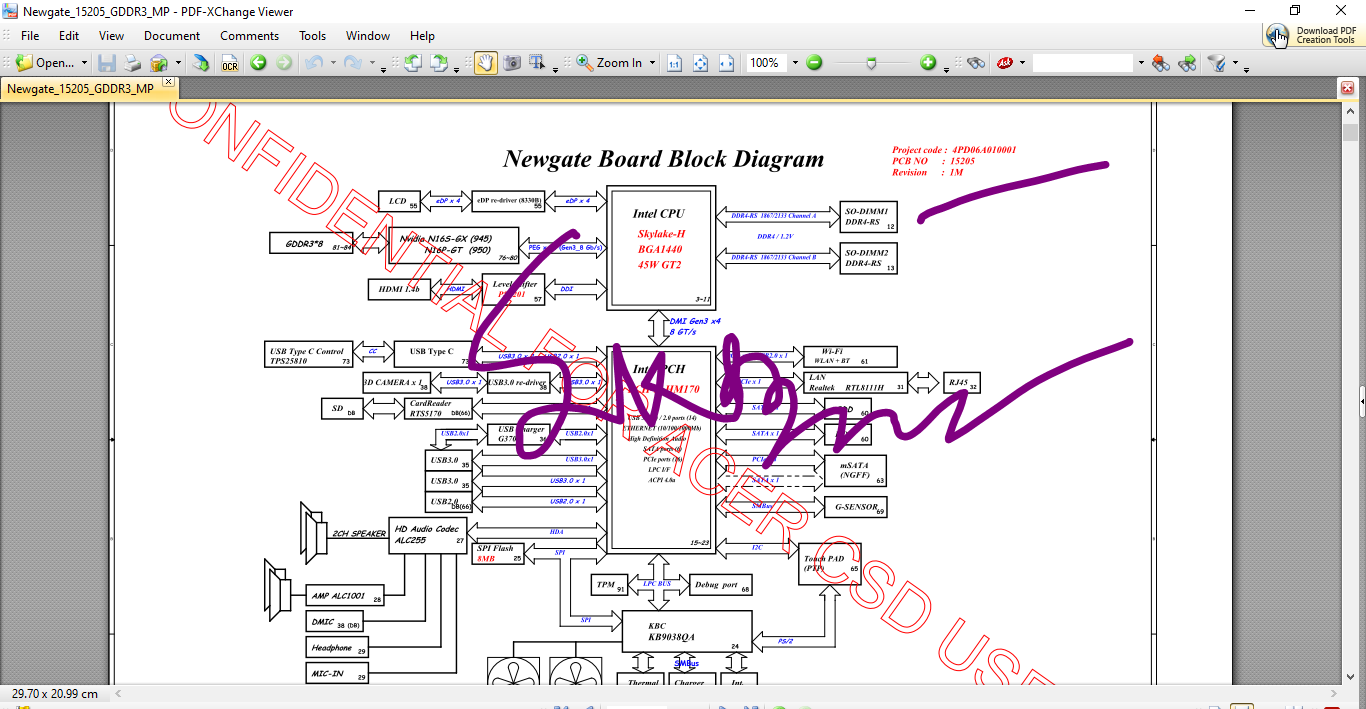Screen dimensions: 1366x709
Task: Click the Intel CPU block in the diagram
Action: click(661, 248)
